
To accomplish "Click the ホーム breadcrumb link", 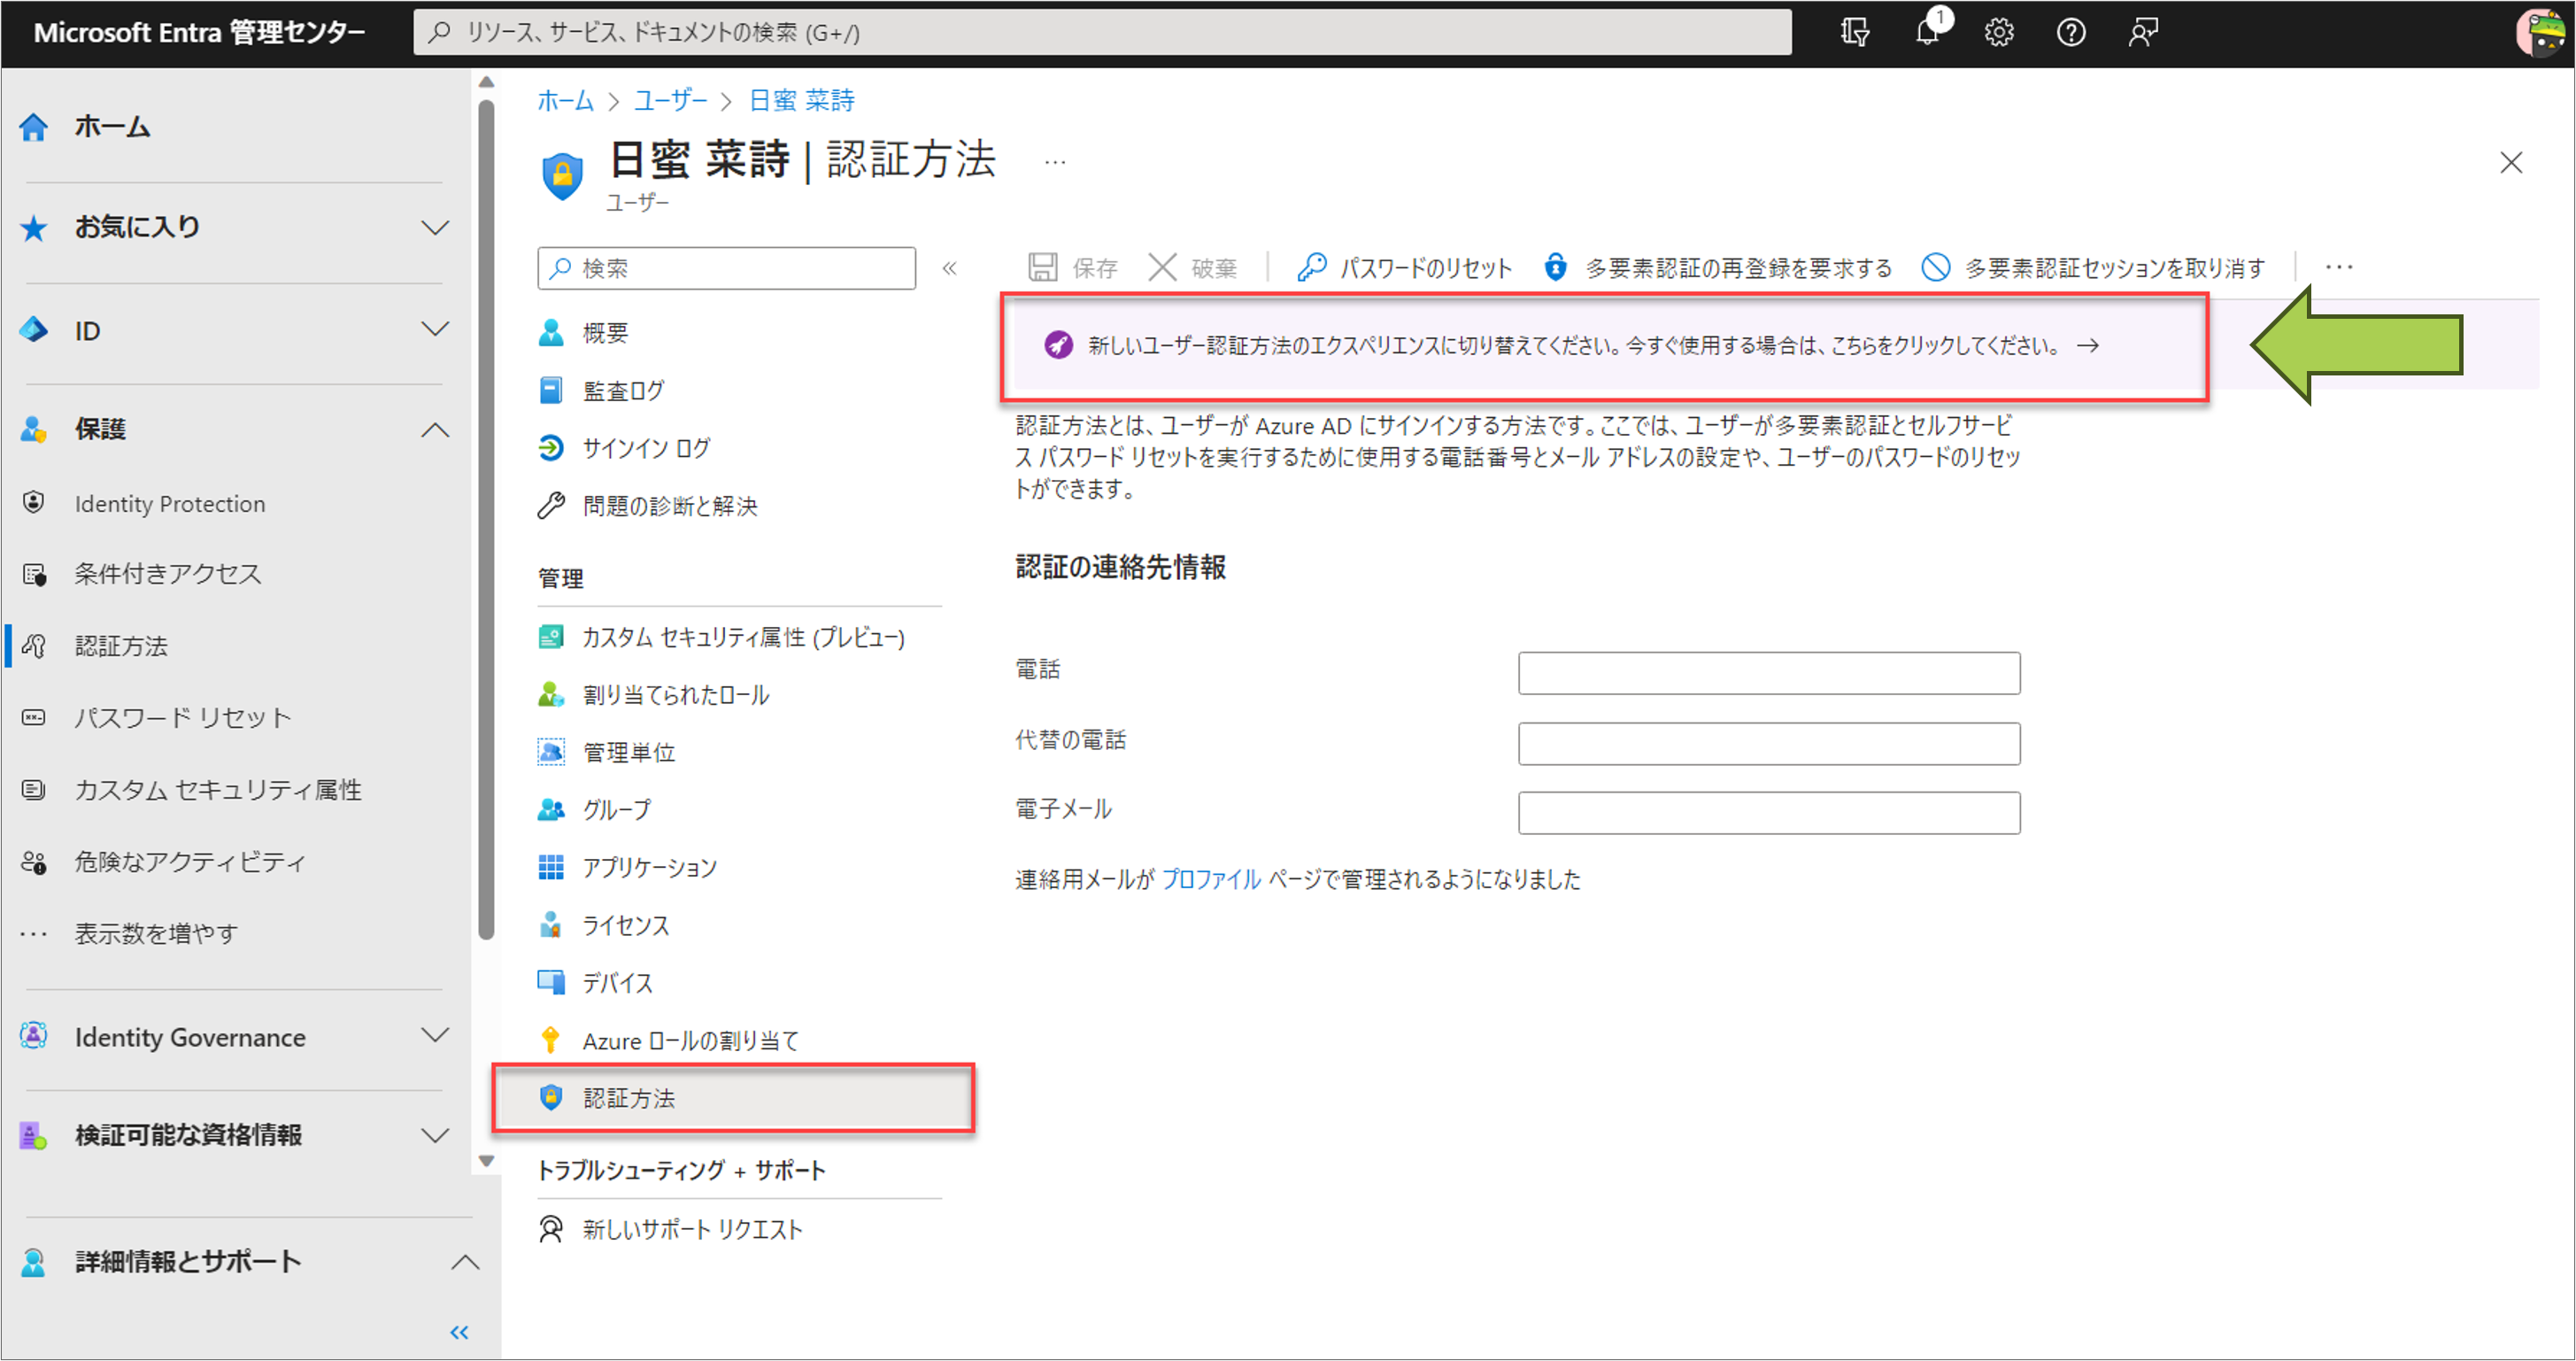I will tap(565, 101).
